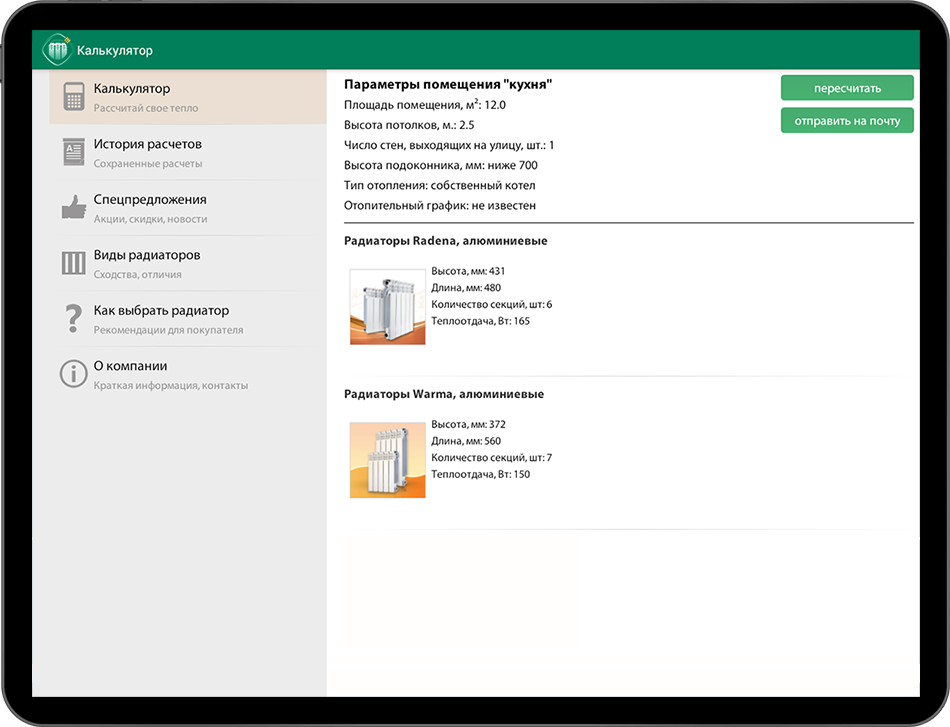Screen dimensions: 950x727
Task: Click the Калькулятор title in header
Action: tap(115, 50)
